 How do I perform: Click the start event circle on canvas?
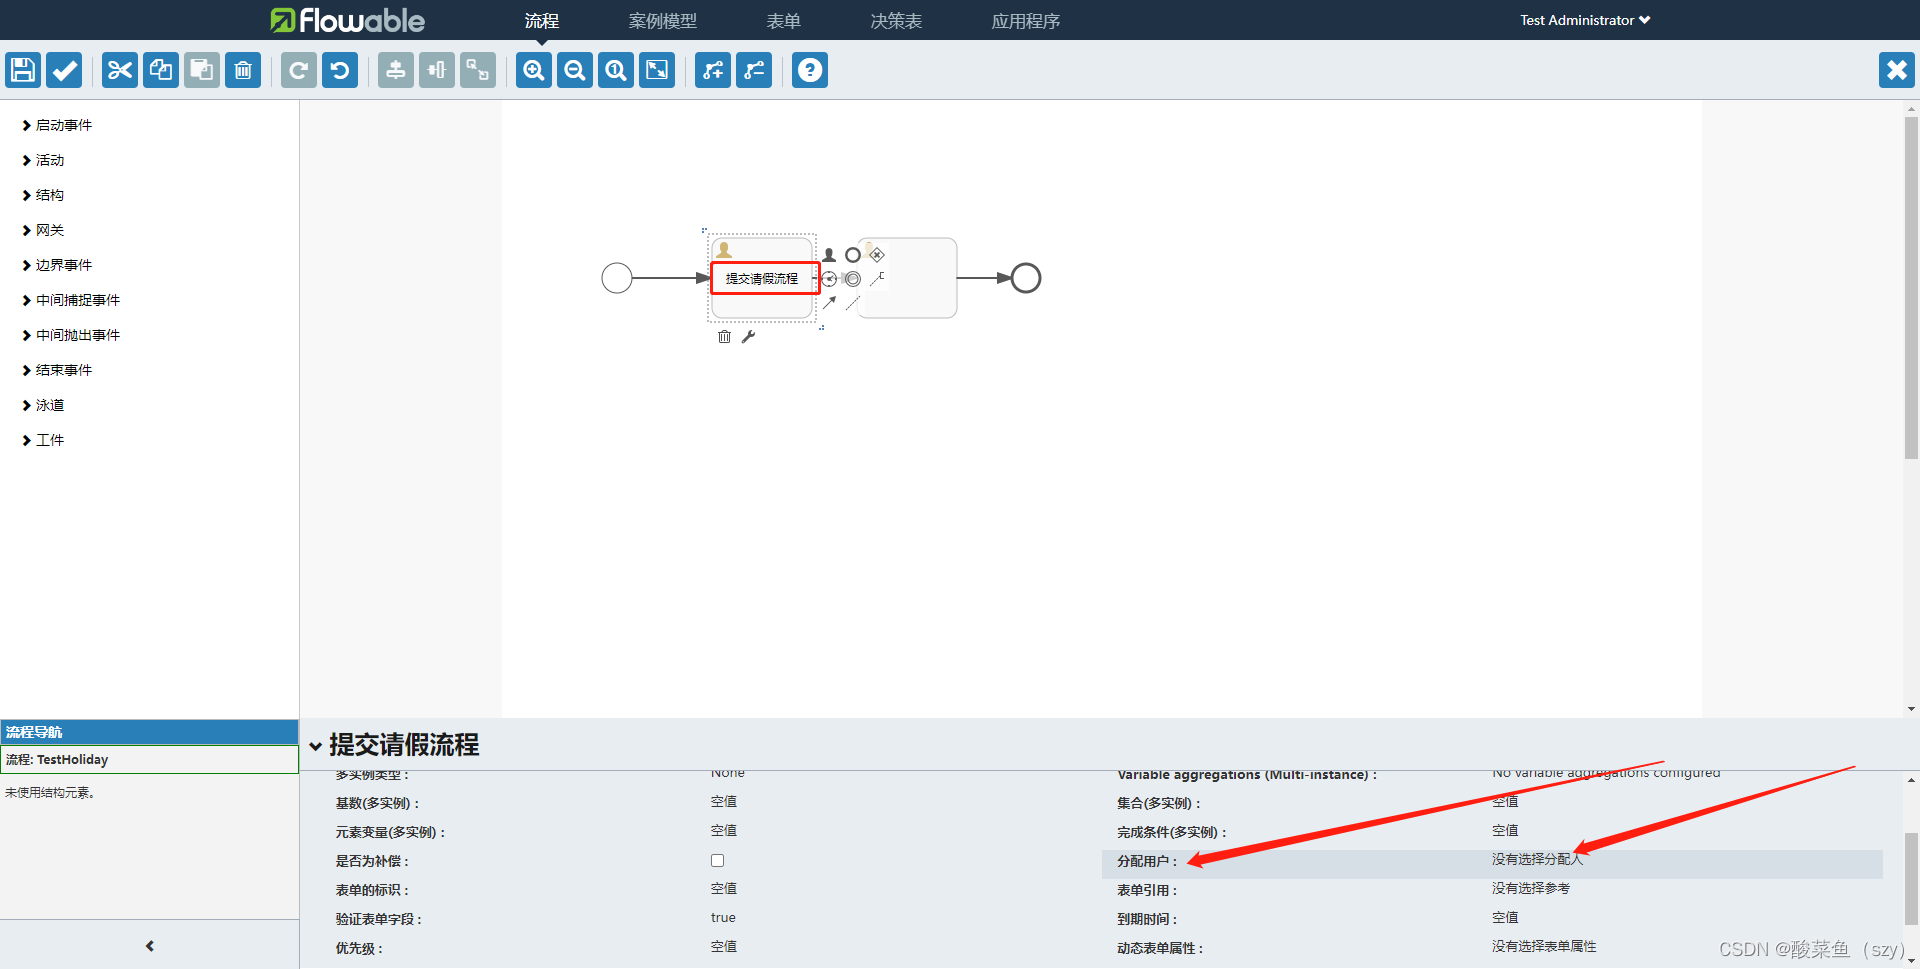click(617, 278)
